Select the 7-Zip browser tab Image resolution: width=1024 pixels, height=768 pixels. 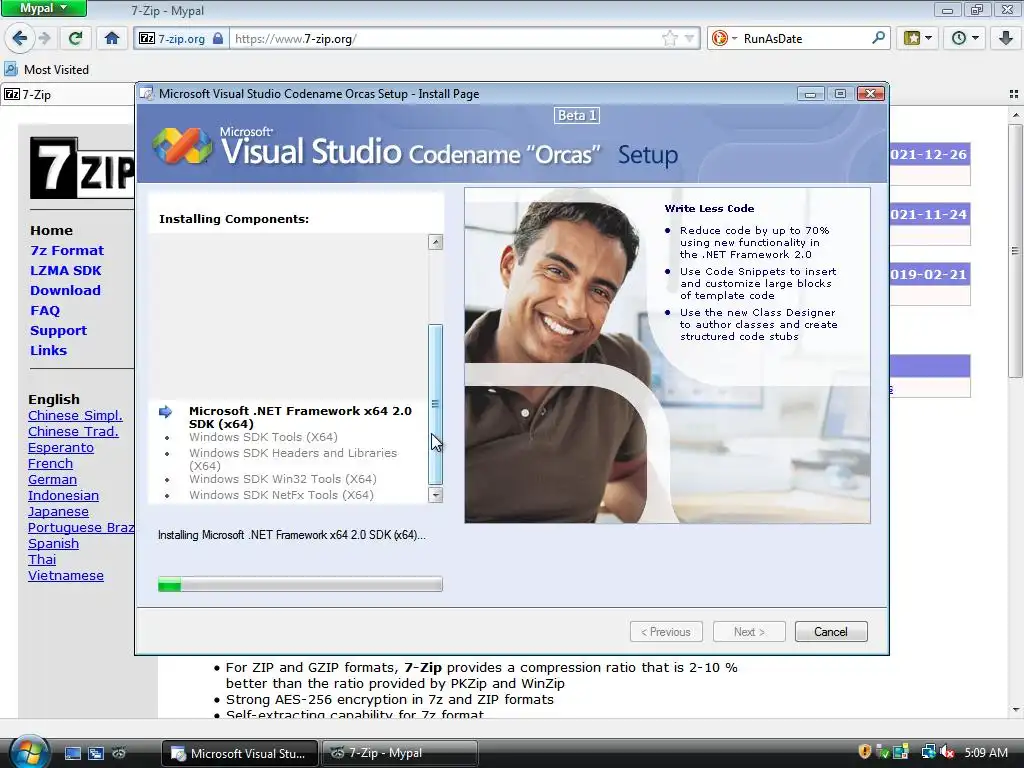click(68, 95)
